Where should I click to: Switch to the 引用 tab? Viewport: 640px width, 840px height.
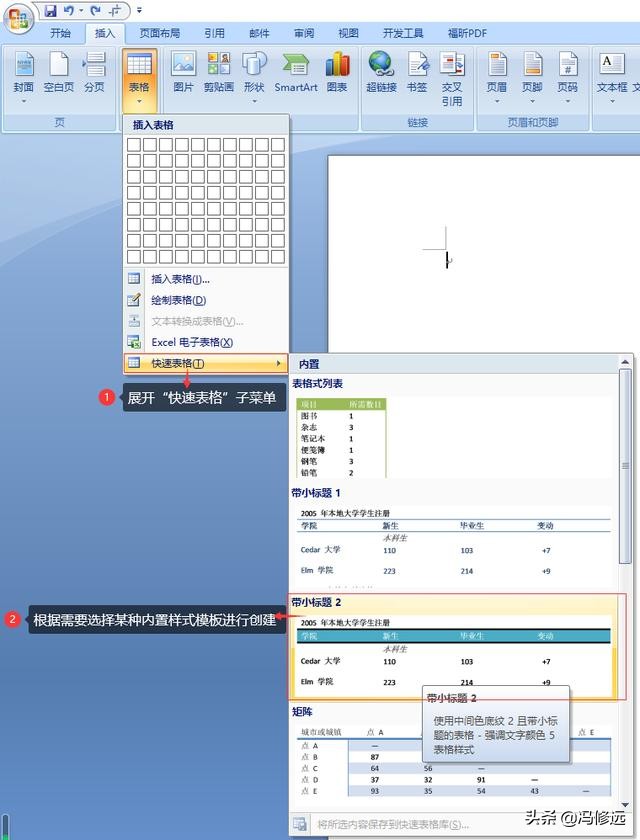coord(214,33)
